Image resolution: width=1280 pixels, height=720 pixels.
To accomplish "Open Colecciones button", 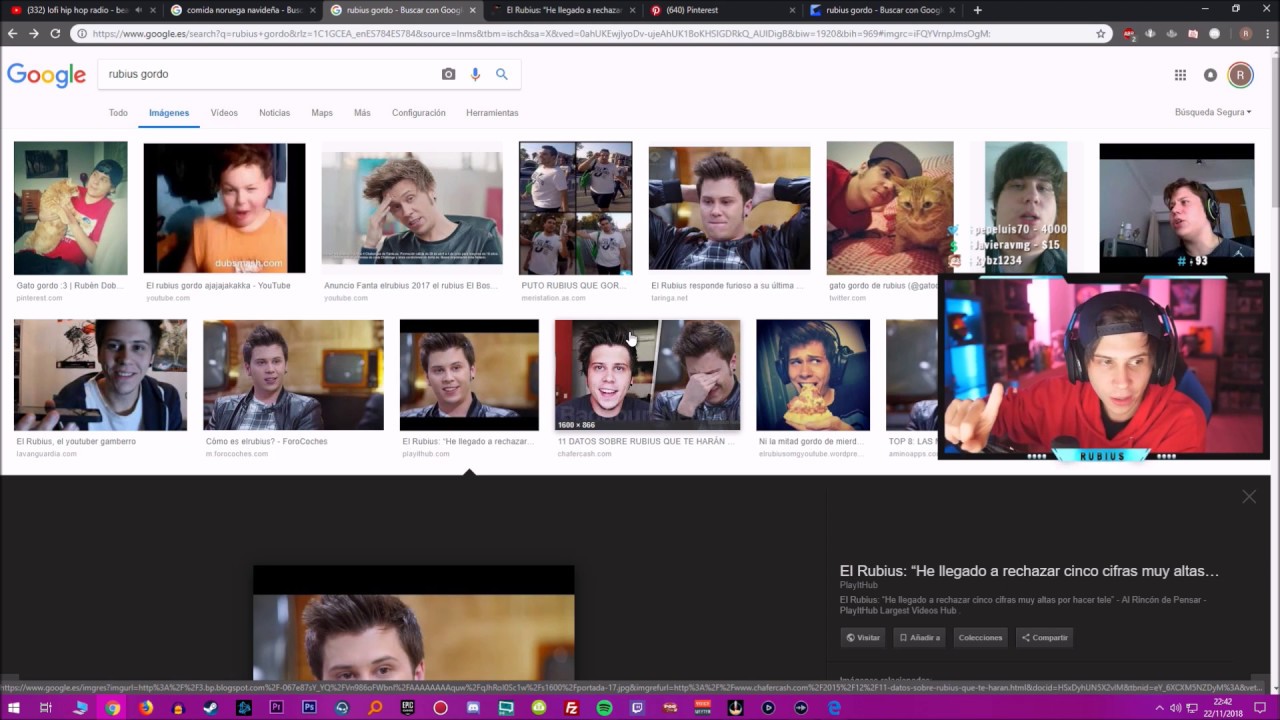I will pyautogui.click(x=980, y=637).
